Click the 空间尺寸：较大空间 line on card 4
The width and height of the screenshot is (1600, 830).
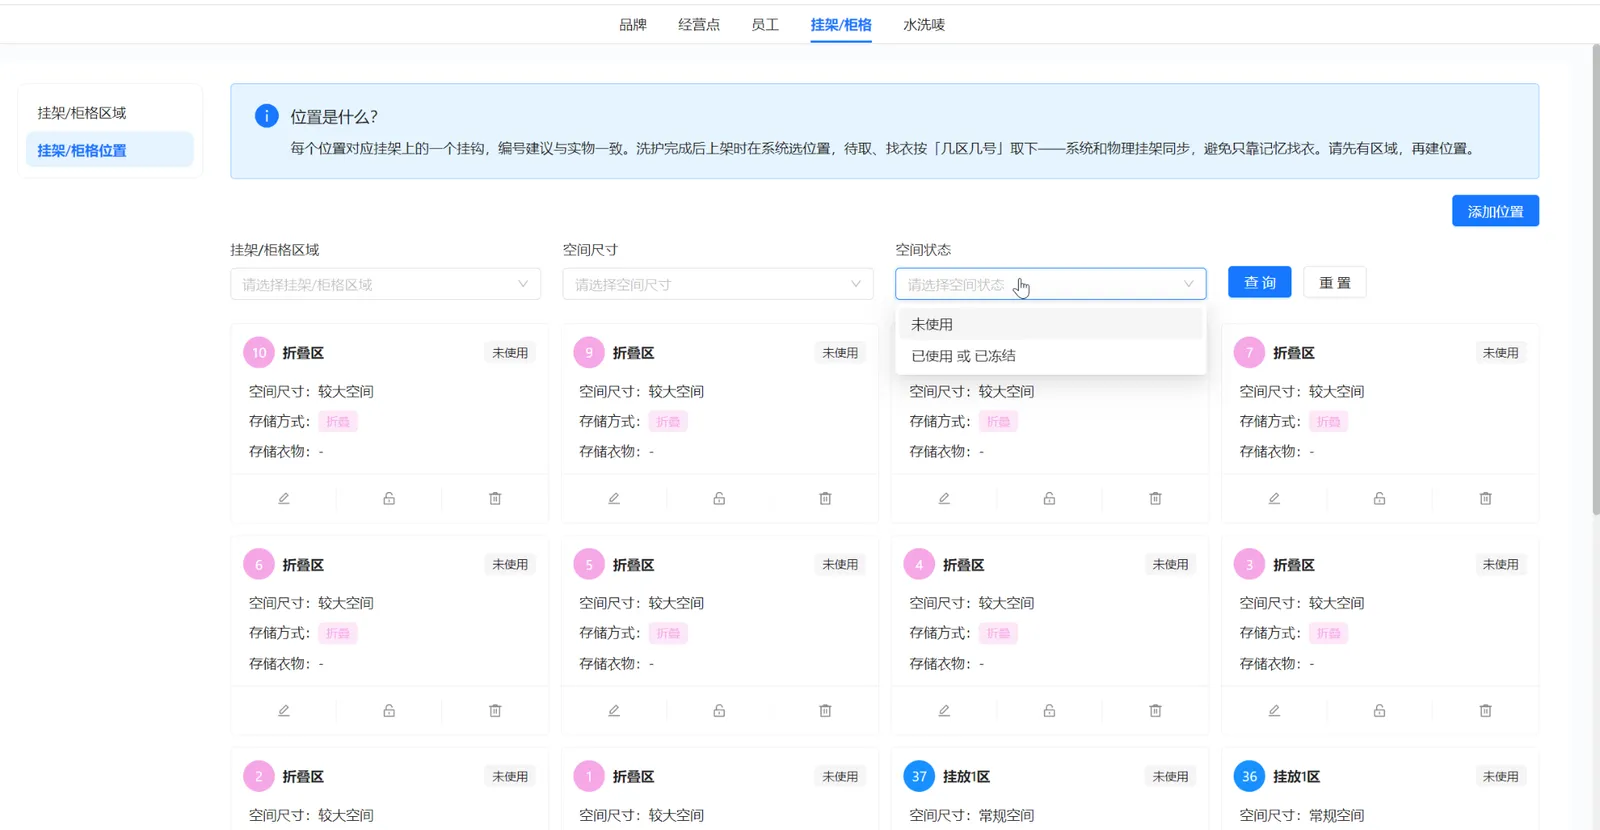click(971, 603)
